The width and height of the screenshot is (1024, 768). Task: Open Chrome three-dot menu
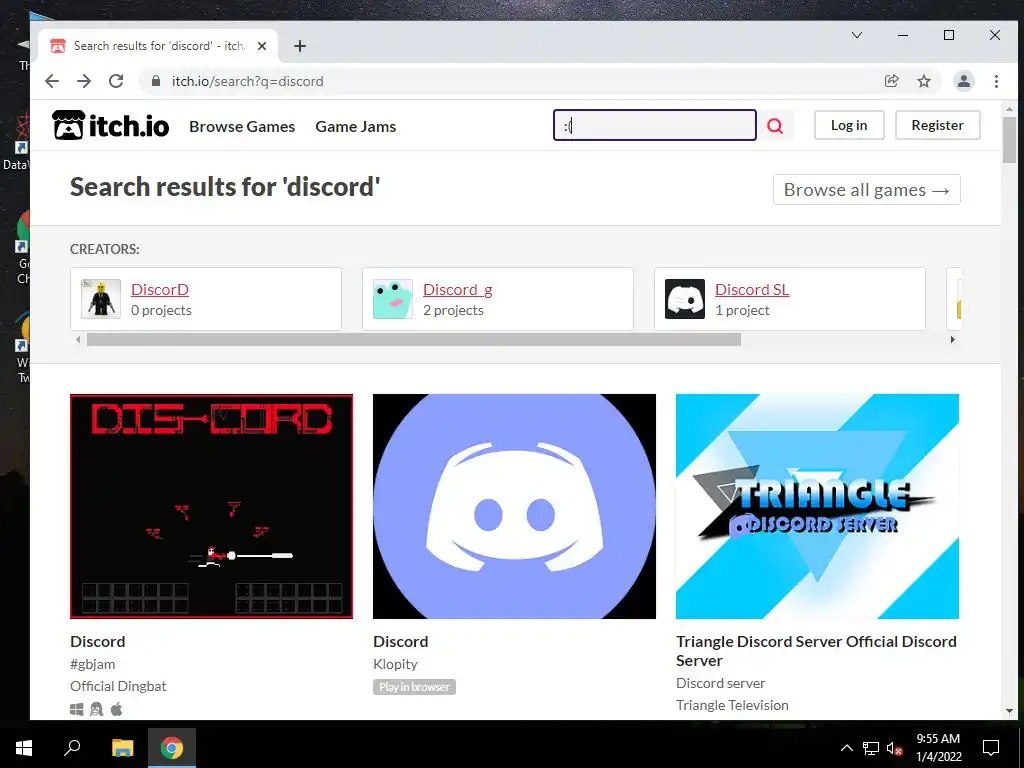(996, 81)
